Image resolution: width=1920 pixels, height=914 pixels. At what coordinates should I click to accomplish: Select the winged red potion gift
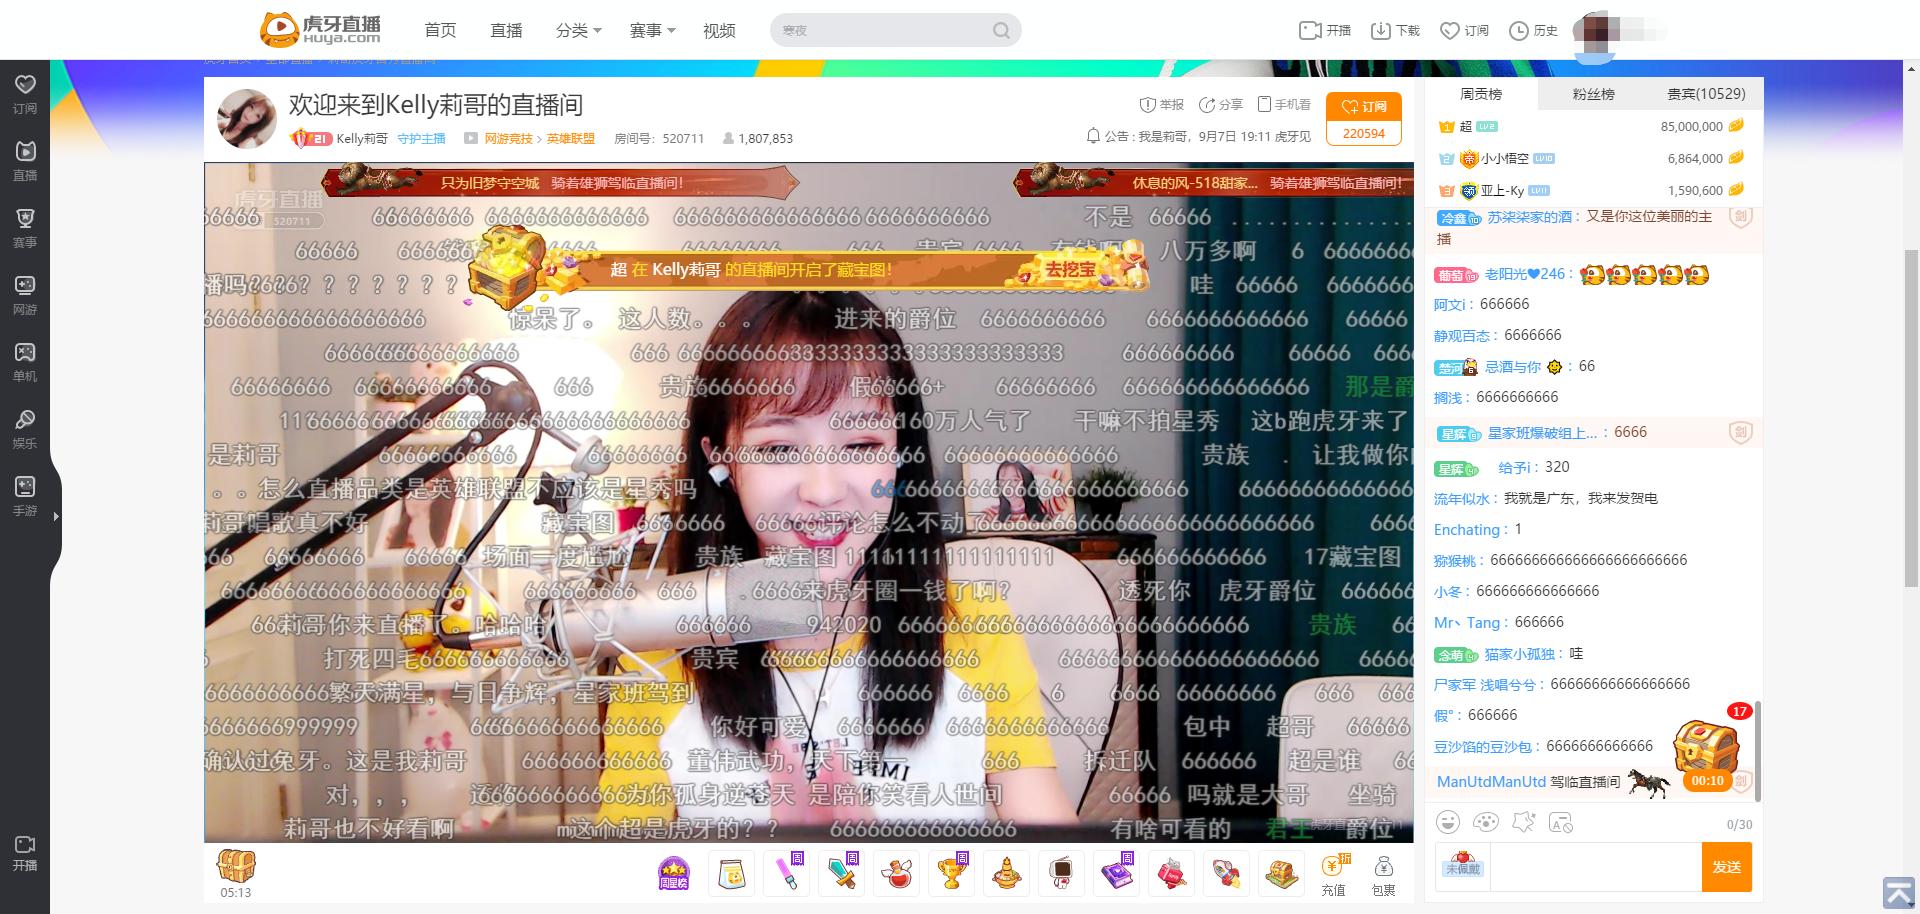(x=896, y=873)
